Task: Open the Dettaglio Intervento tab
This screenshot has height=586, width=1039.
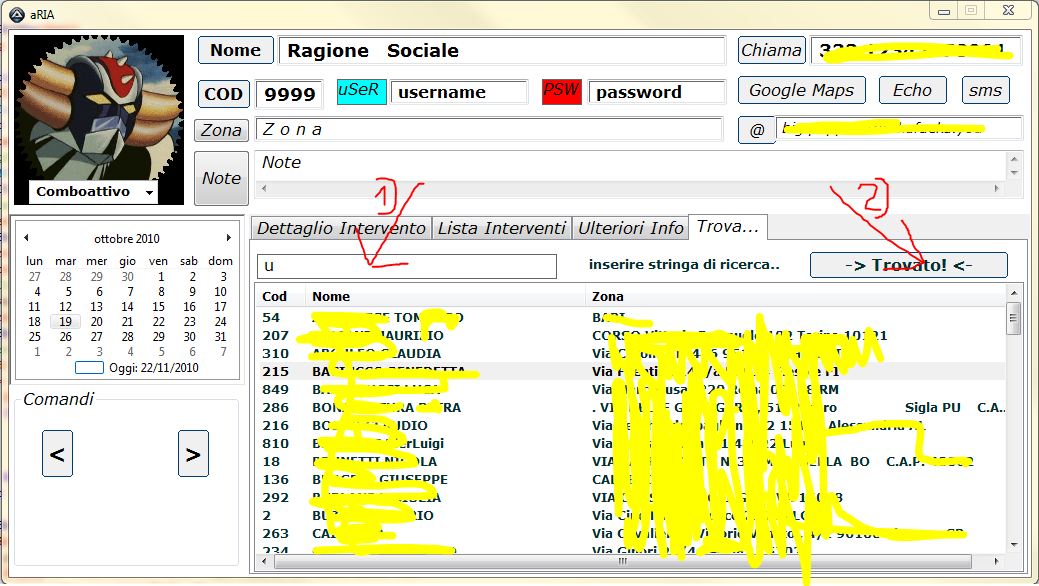Action: click(x=341, y=228)
